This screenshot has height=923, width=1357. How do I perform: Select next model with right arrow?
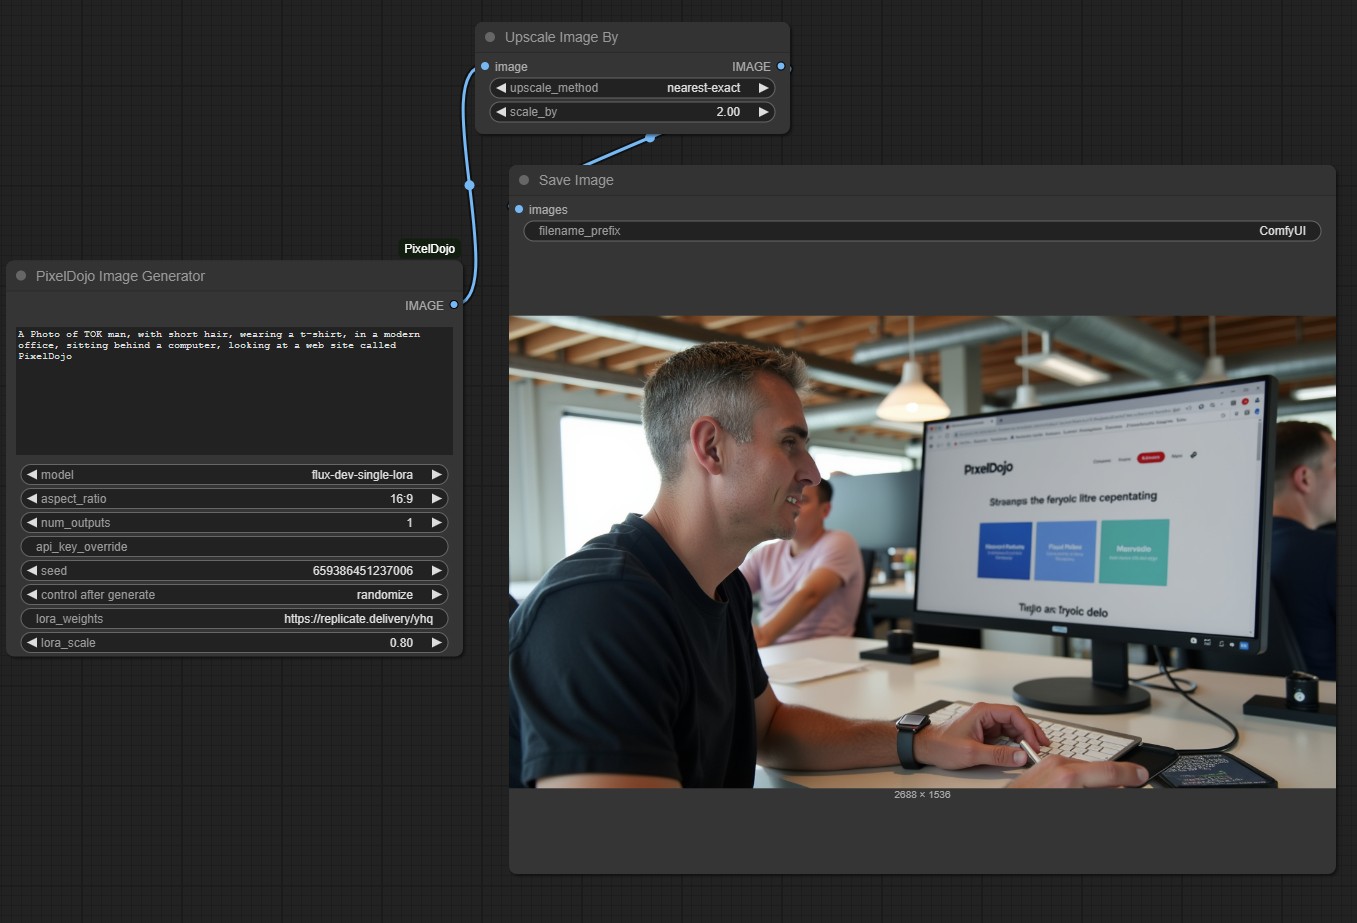[x=436, y=475]
